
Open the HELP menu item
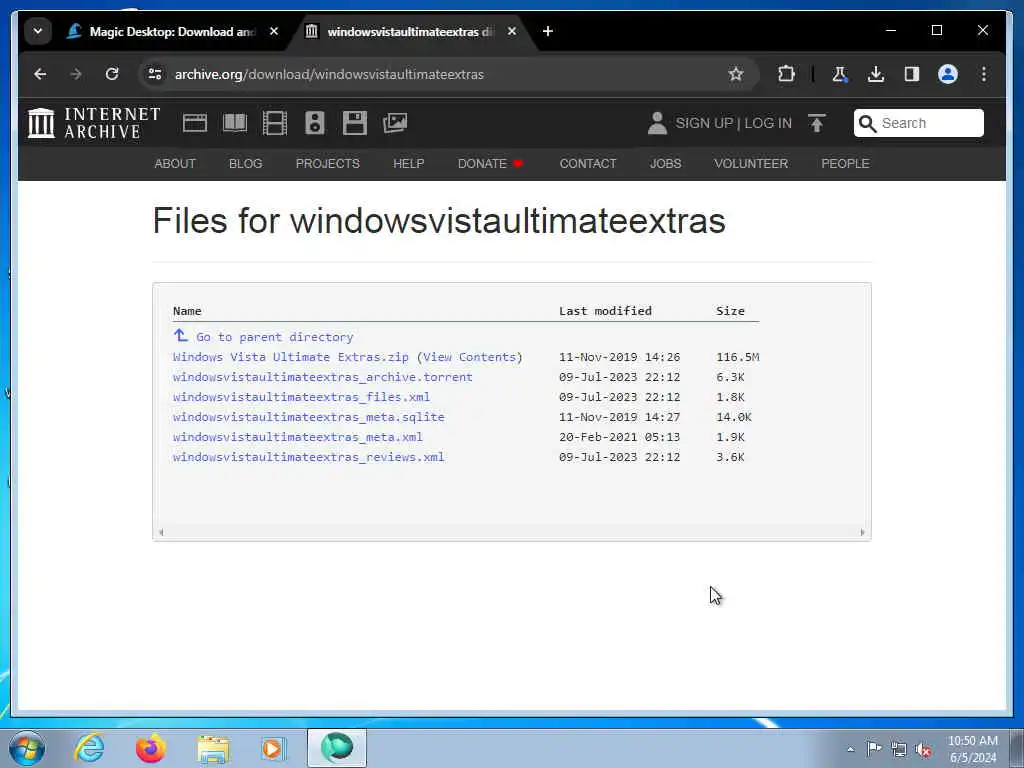tap(409, 164)
